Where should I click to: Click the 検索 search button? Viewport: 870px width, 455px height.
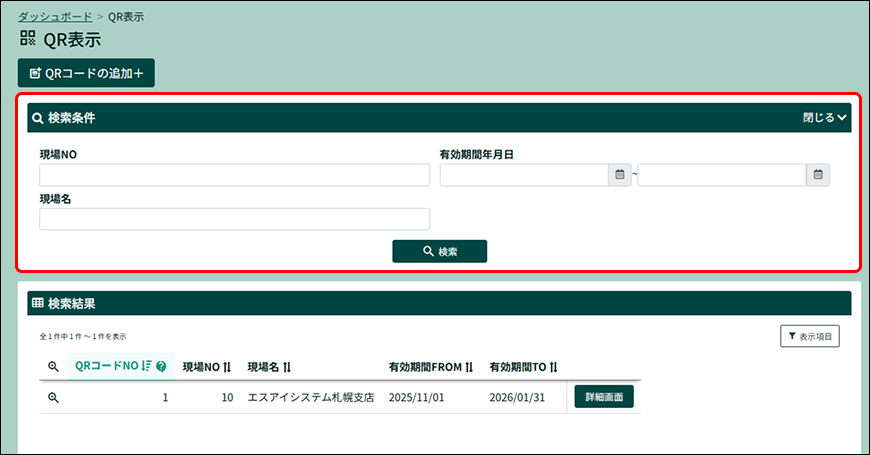click(x=439, y=251)
